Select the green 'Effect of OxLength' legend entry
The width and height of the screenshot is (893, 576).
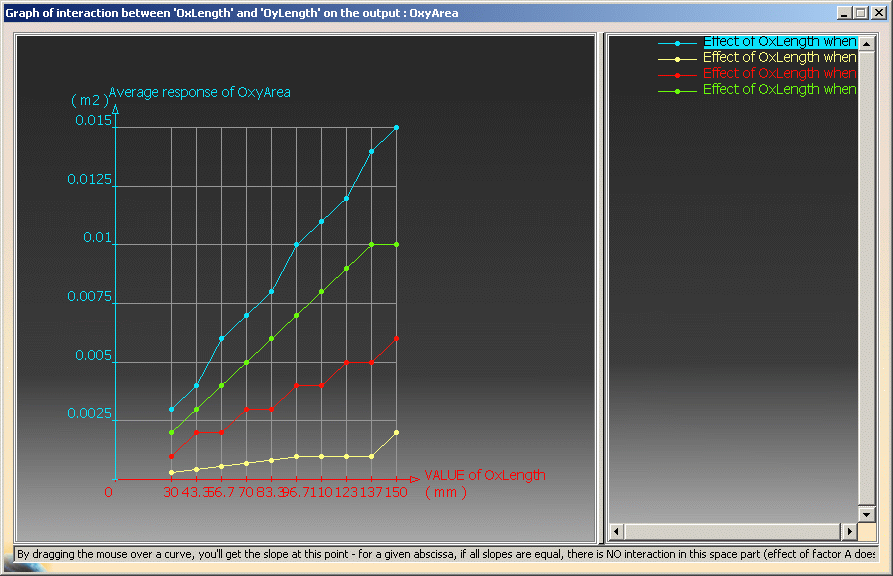click(x=779, y=90)
